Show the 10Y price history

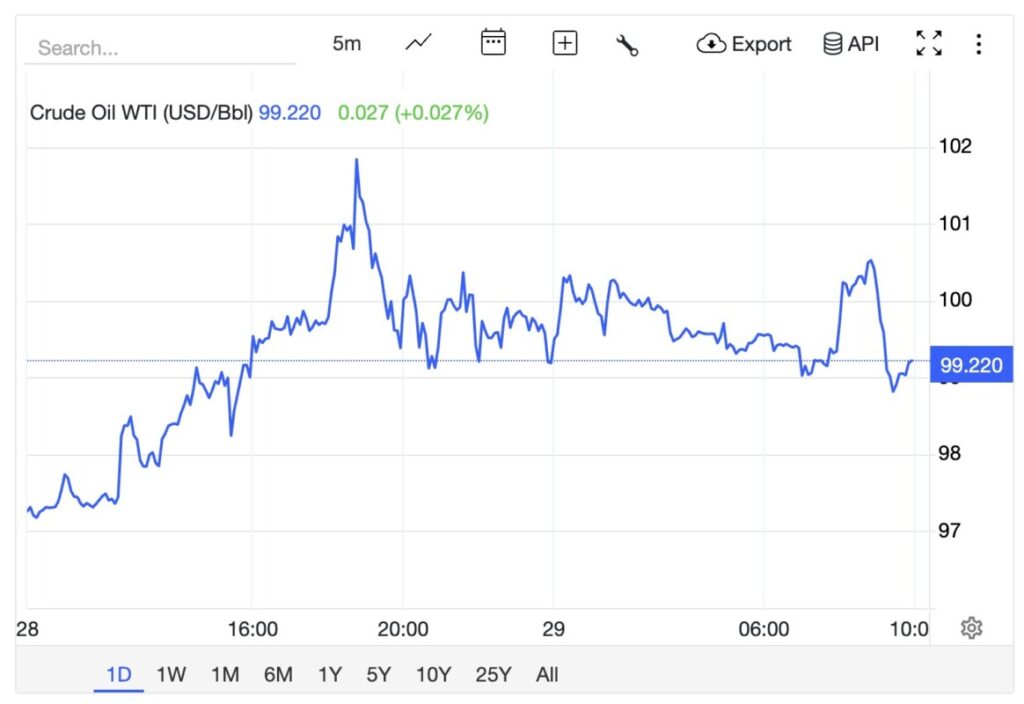pyautogui.click(x=433, y=674)
